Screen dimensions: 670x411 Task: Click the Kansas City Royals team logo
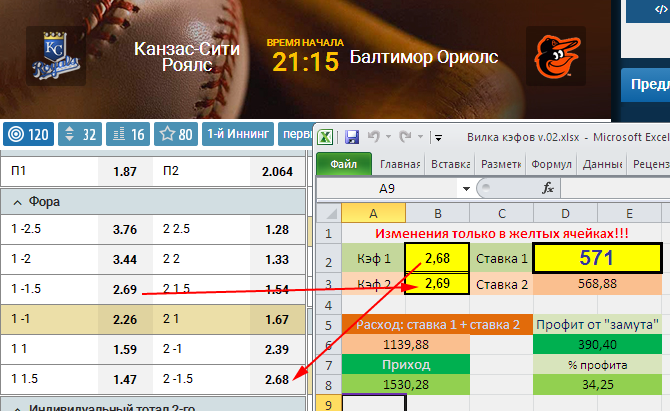56,56
